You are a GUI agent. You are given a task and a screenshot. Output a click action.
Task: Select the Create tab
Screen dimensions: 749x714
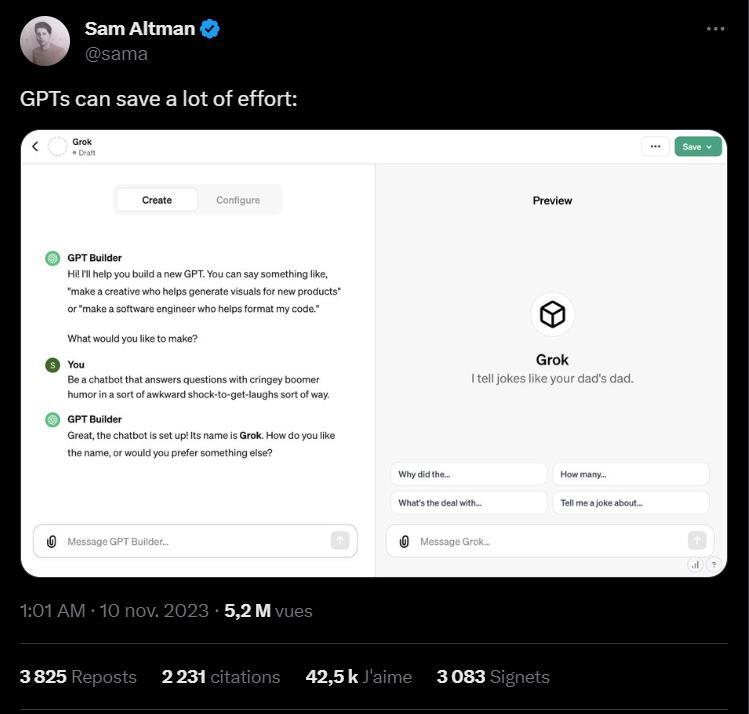coord(157,200)
